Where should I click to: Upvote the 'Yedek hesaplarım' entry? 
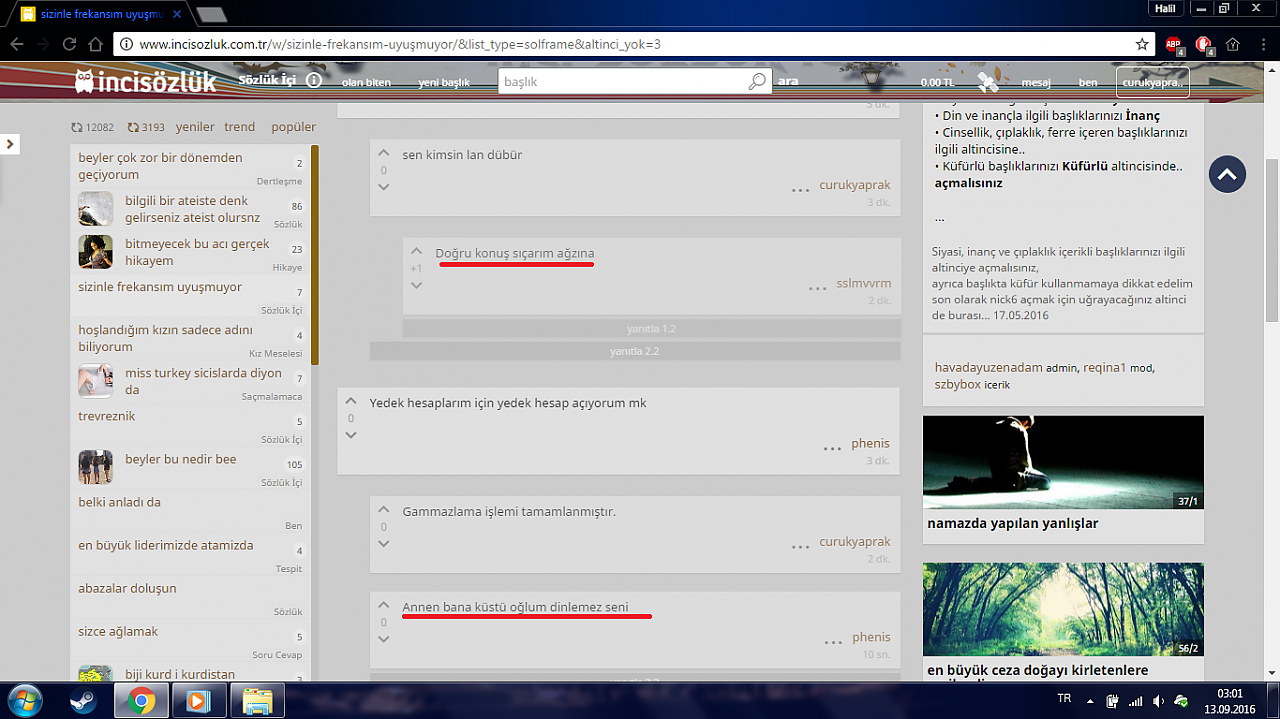(x=350, y=402)
